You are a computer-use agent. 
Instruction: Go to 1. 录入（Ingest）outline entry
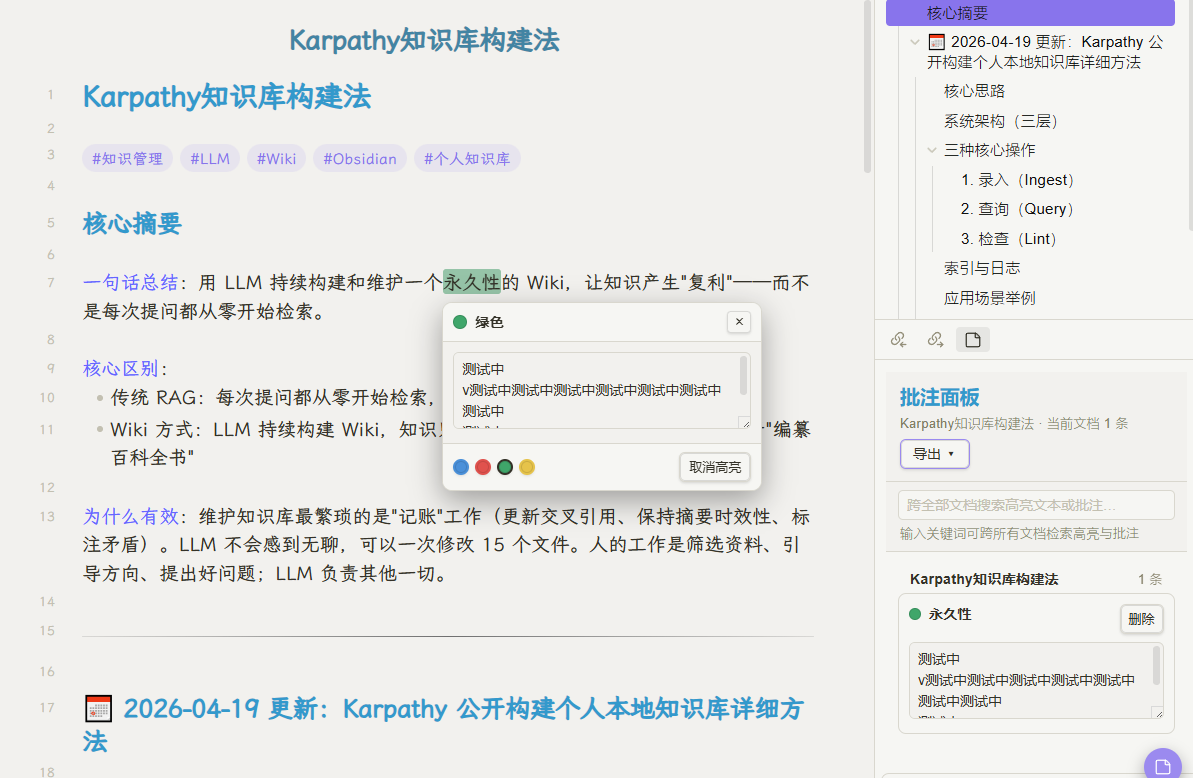(x=1018, y=180)
